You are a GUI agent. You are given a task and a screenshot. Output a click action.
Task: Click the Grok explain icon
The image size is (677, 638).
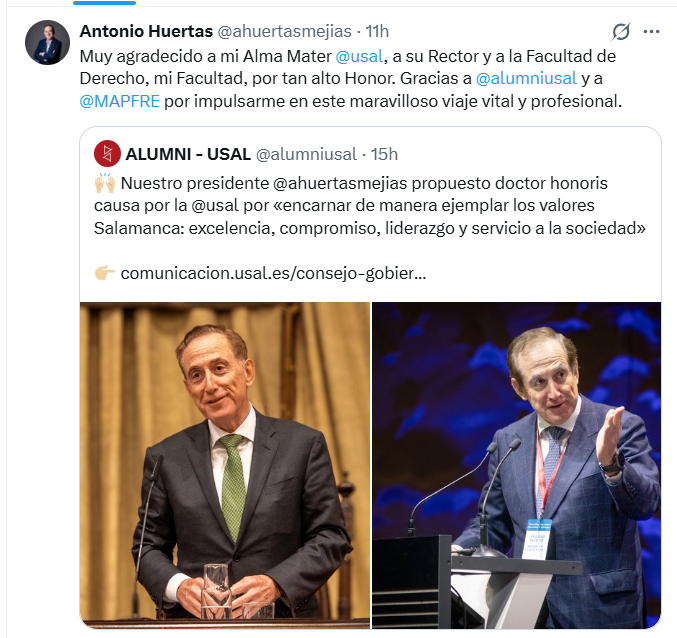point(621,32)
